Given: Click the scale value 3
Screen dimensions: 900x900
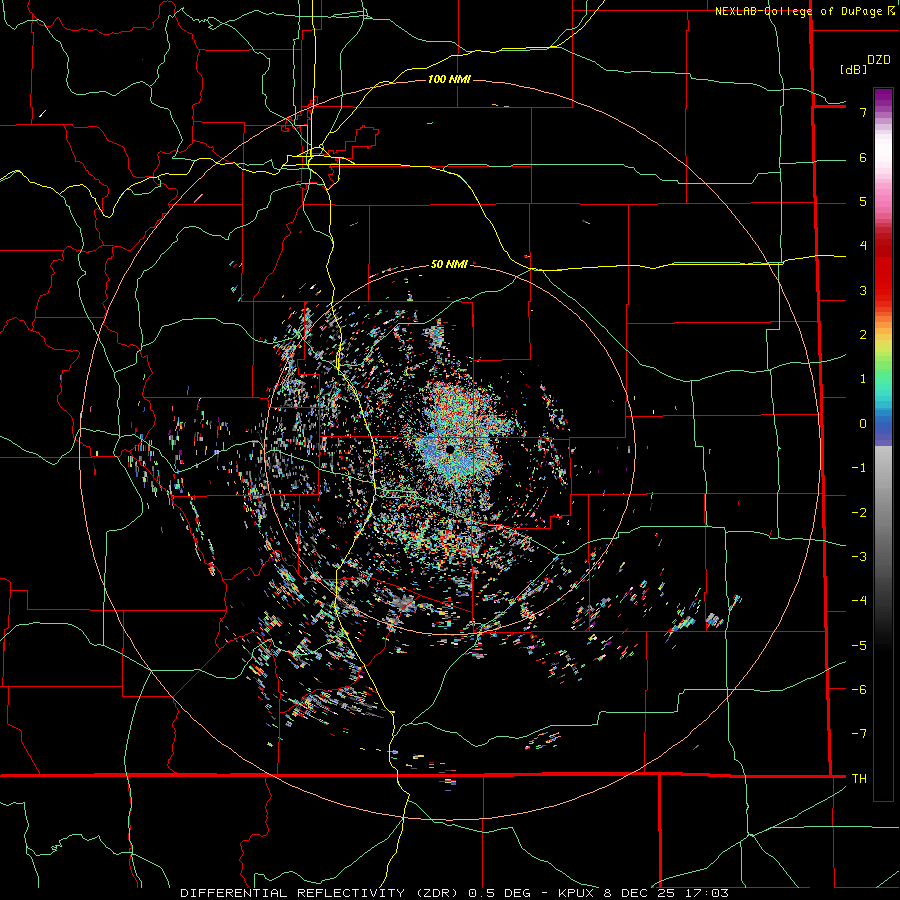Looking at the screenshot, I should pos(863,290).
